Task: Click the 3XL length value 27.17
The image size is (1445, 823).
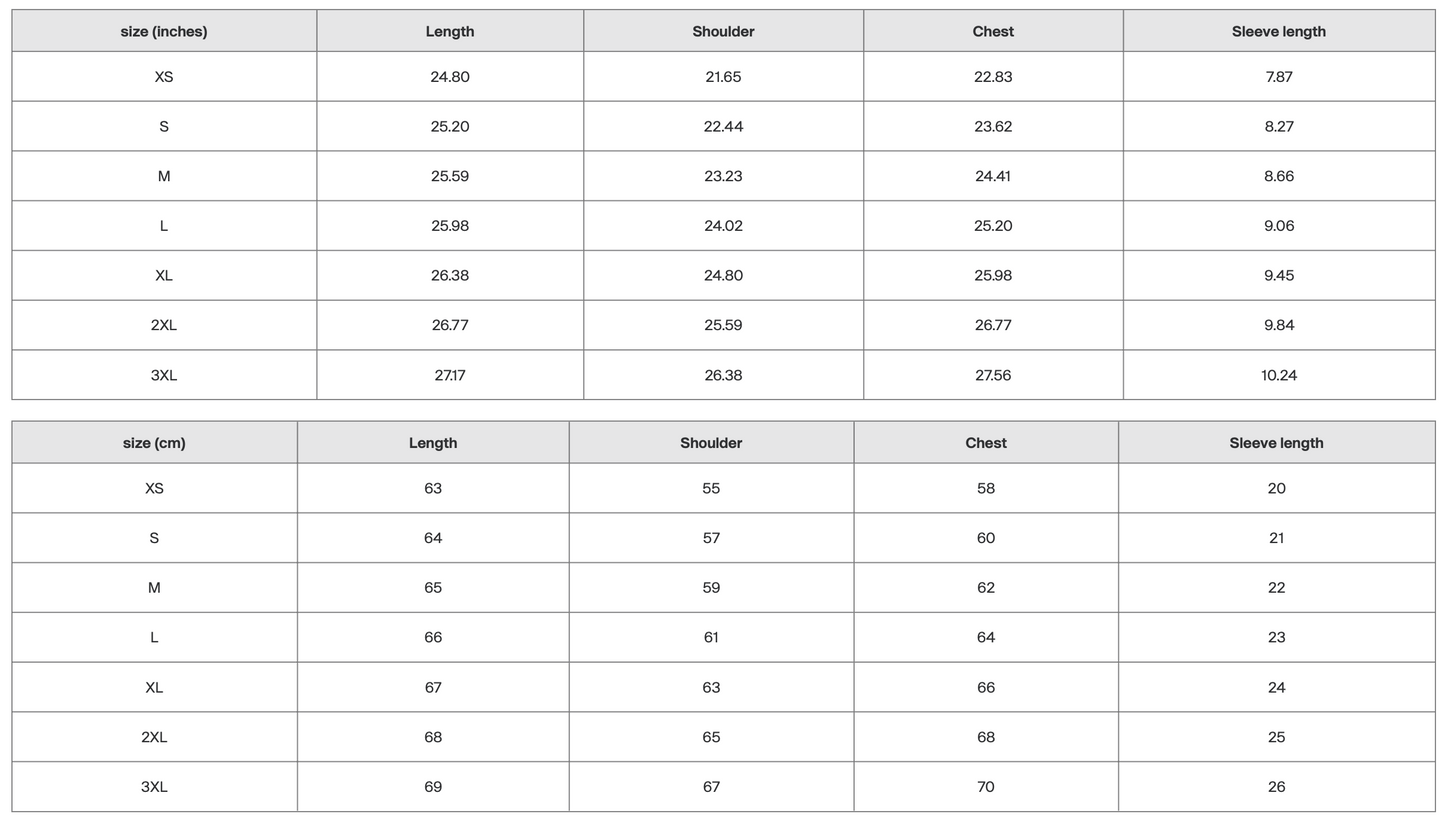Action: tap(450, 376)
